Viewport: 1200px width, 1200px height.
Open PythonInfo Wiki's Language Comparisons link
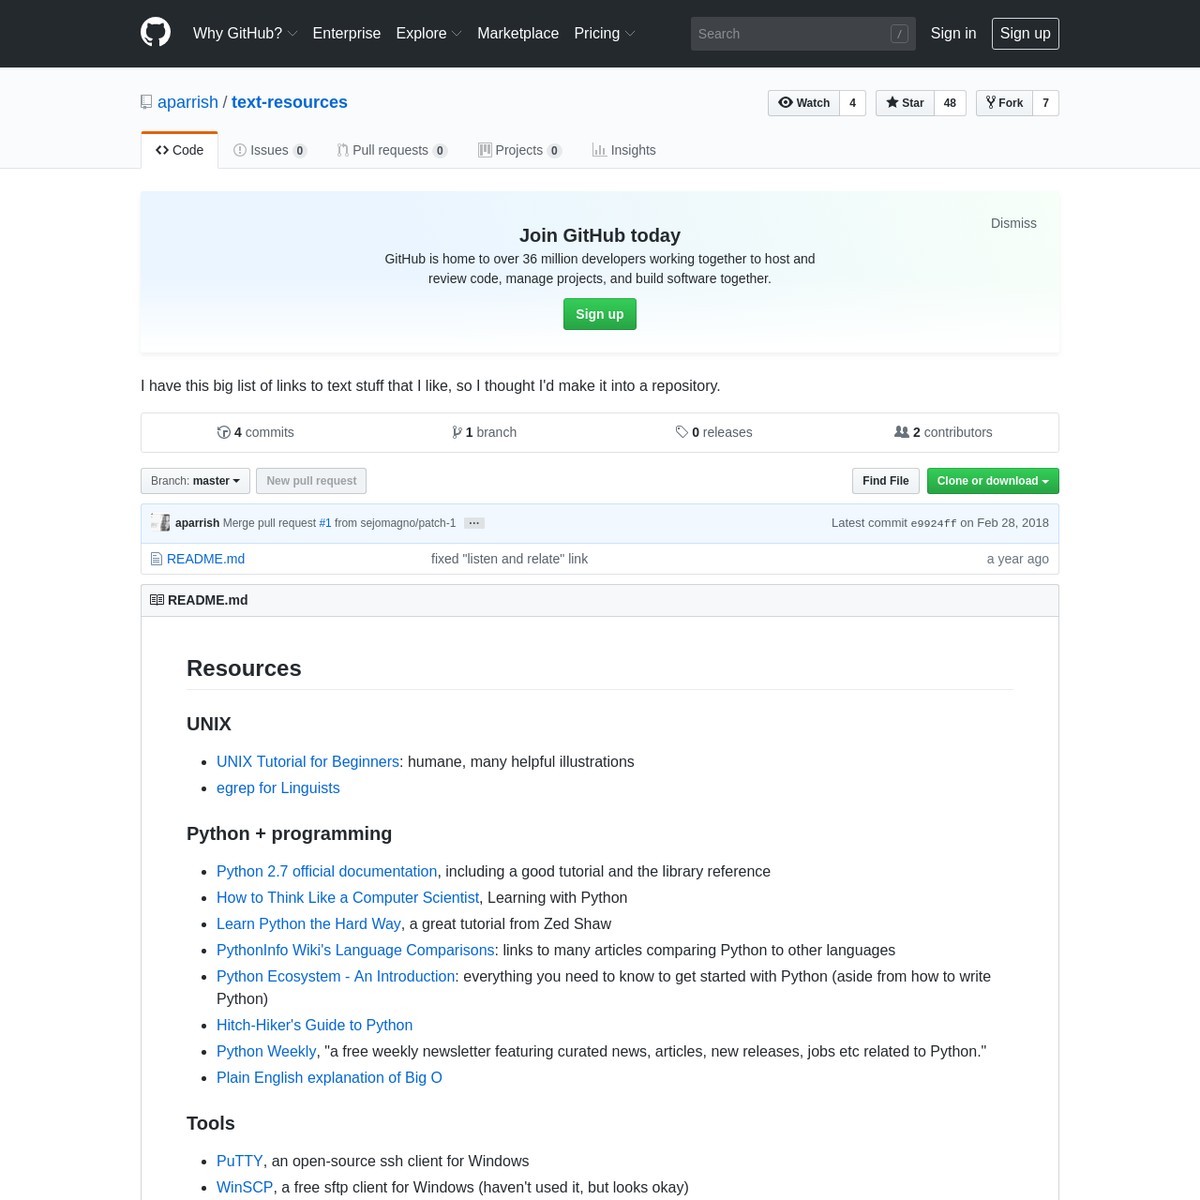356,950
